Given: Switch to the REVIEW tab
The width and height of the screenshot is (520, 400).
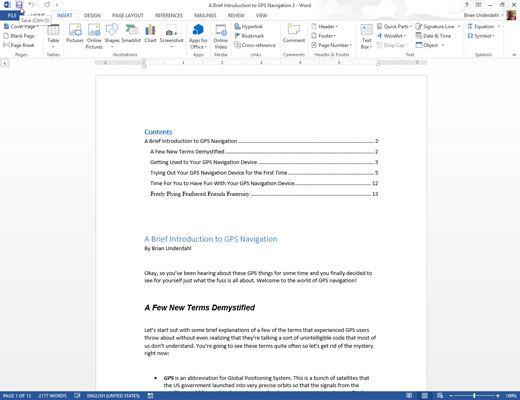Looking at the screenshot, I should 236,15.
